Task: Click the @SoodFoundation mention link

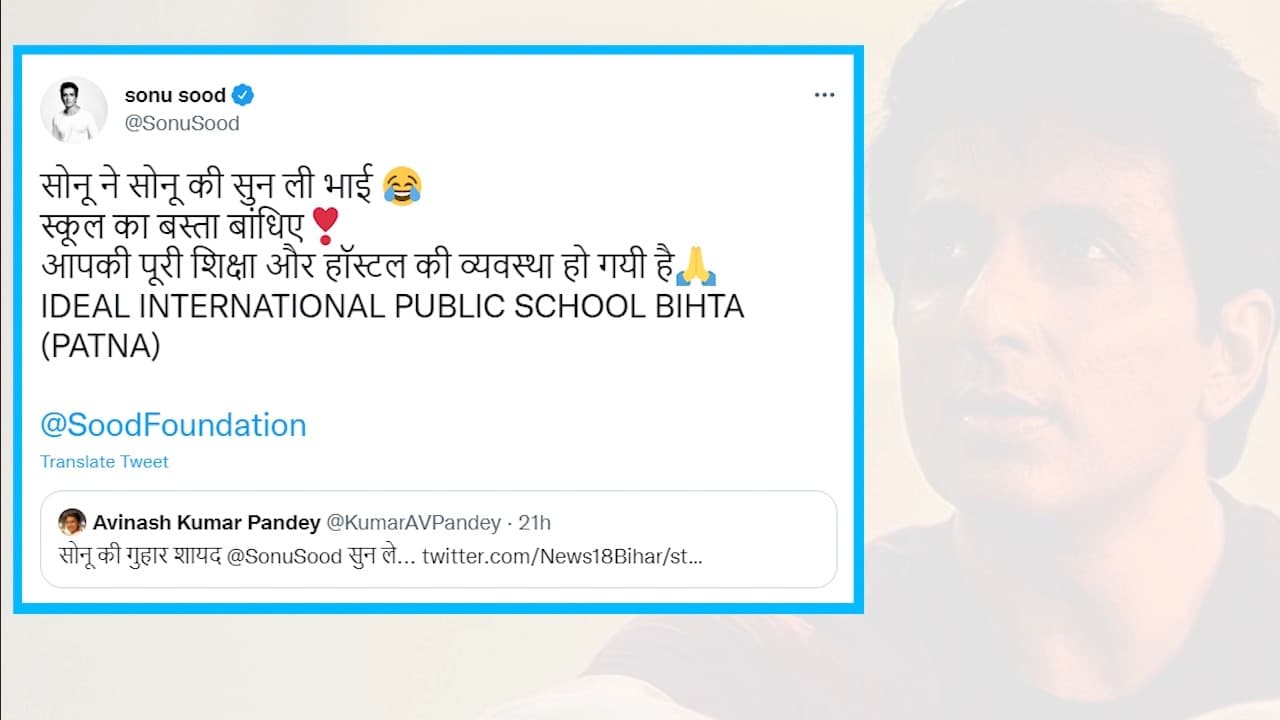Action: point(173,425)
